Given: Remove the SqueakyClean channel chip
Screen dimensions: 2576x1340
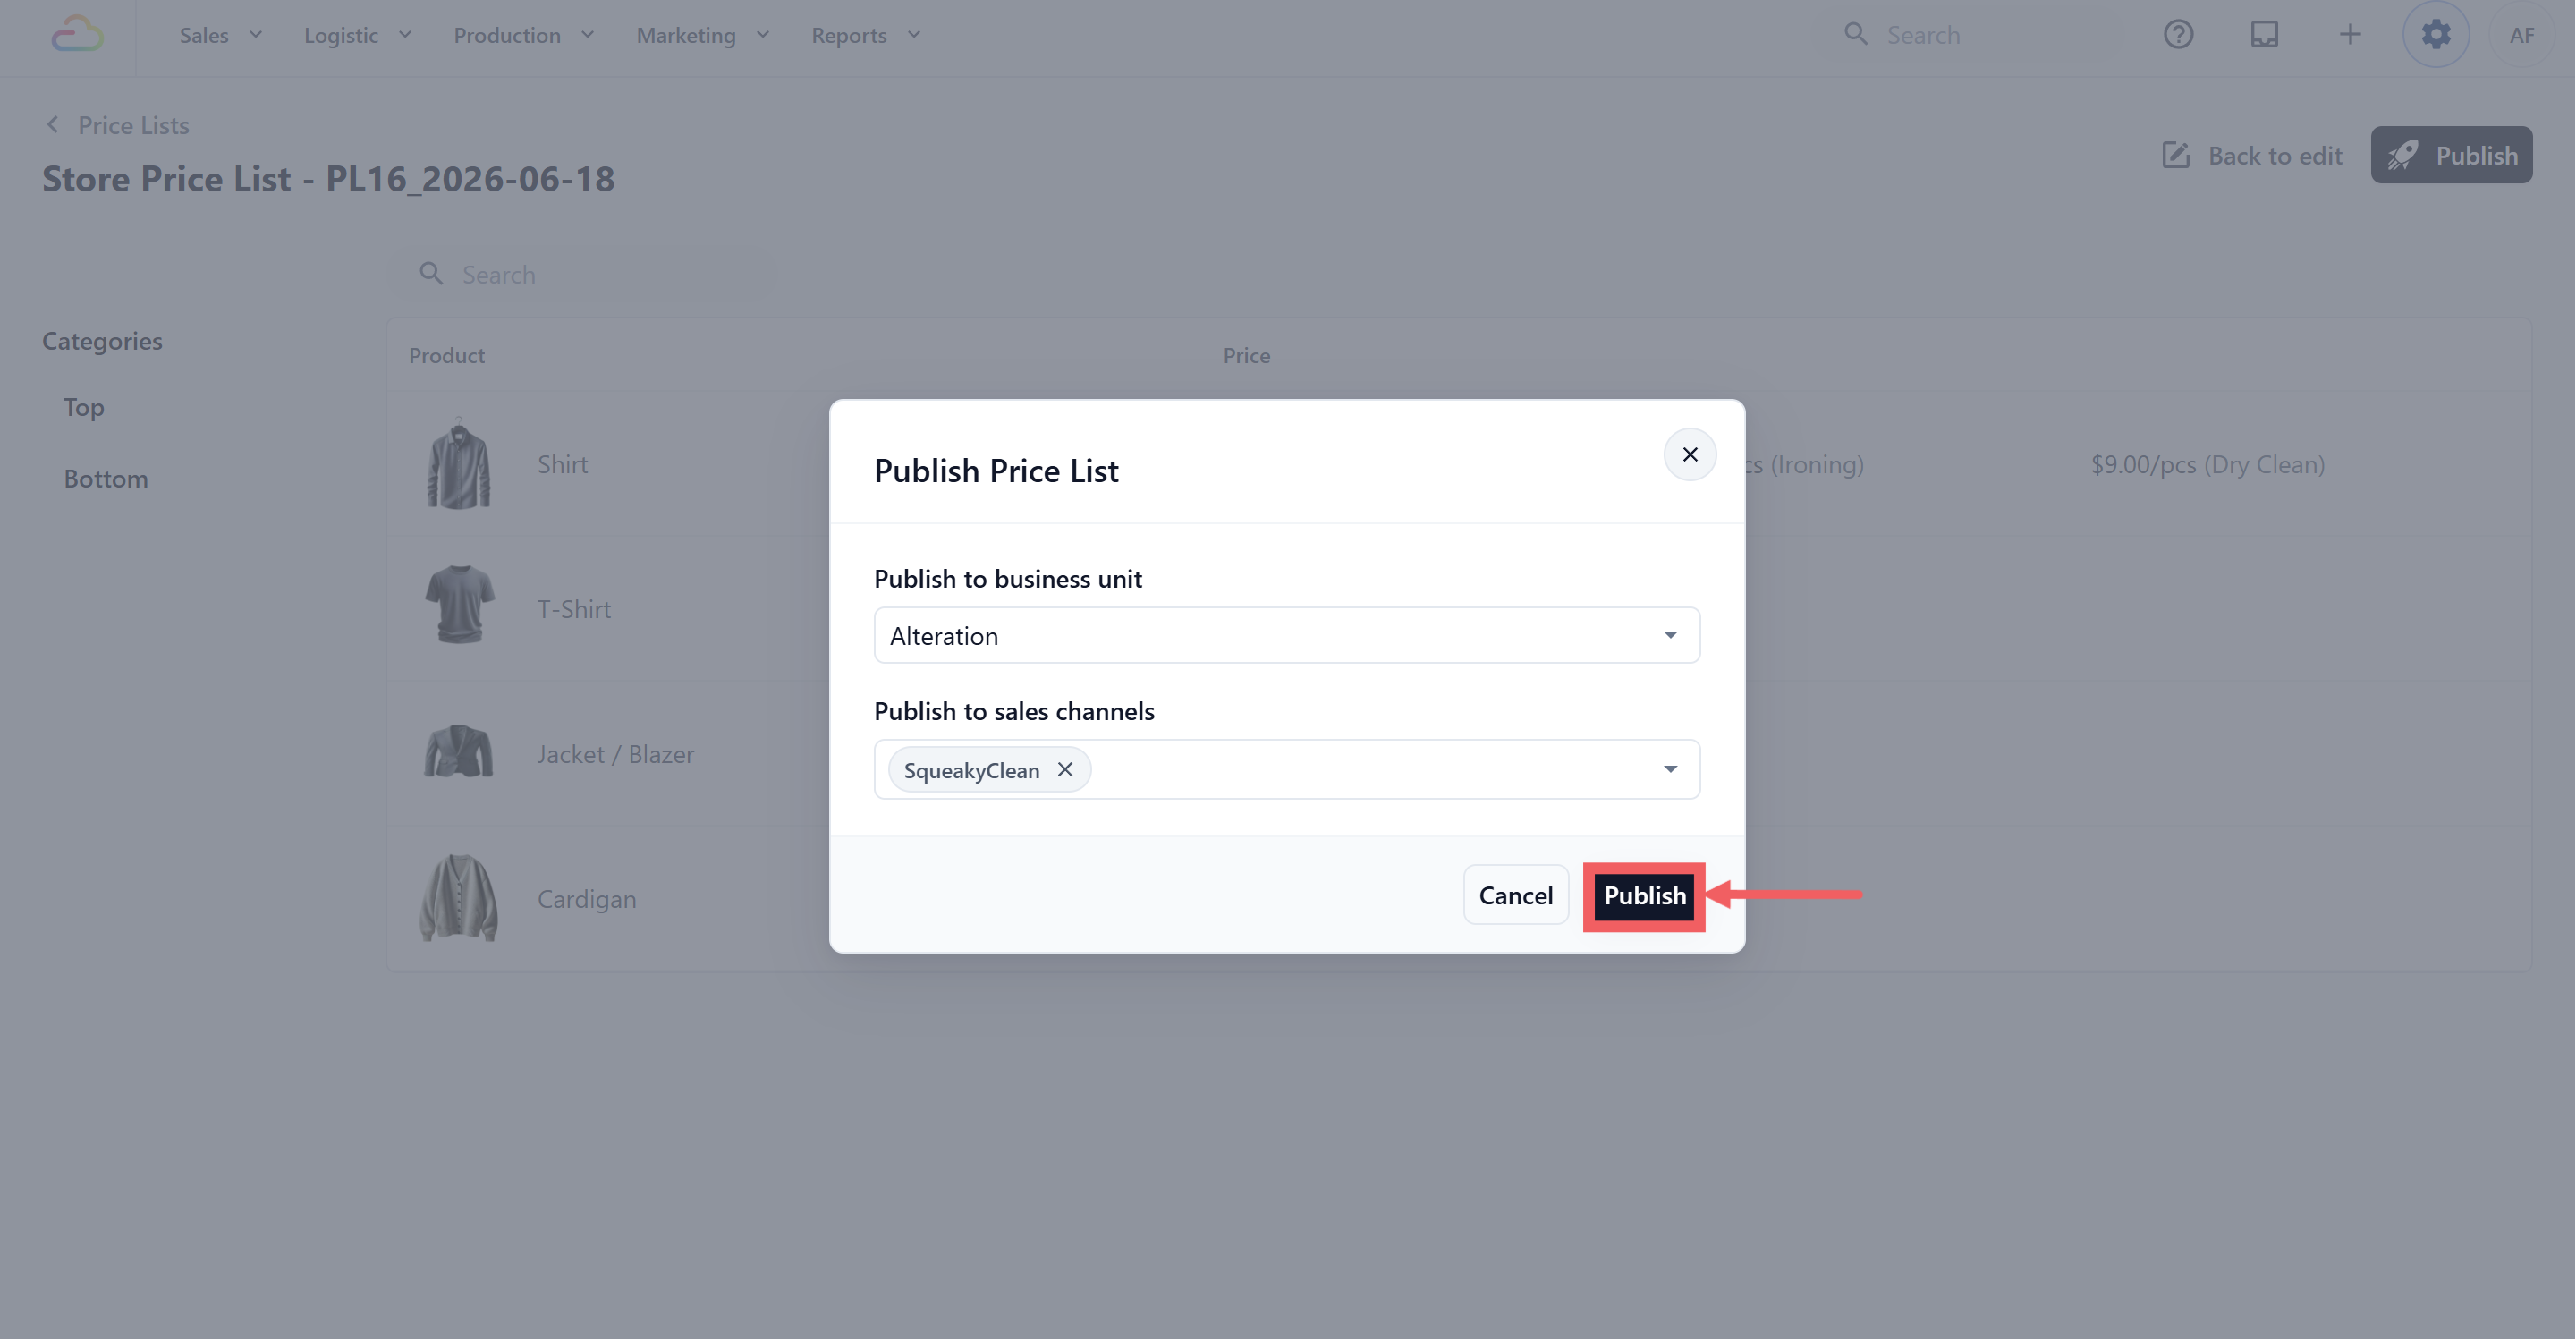Looking at the screenshot, I should (1065, 769).
